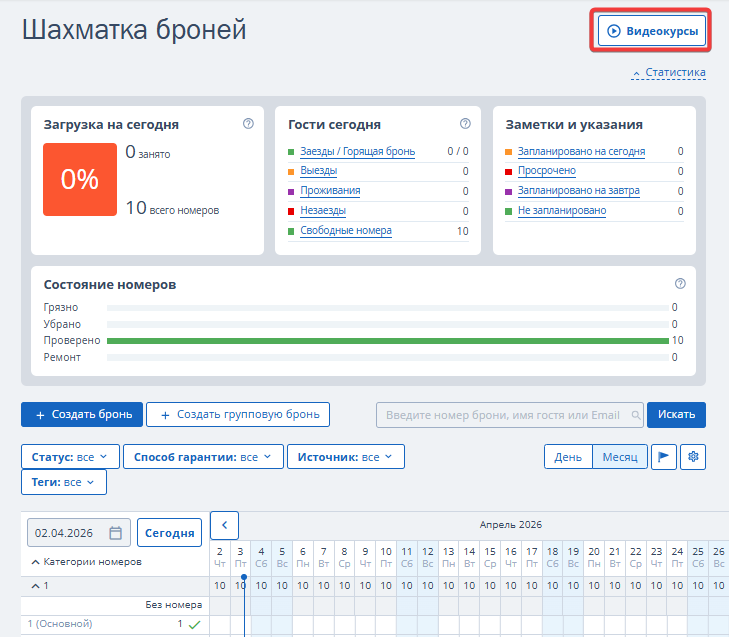Viewport: 729px width, 637px height.
Task: Open chessboard settings gear icon
Action: (693, 457)
